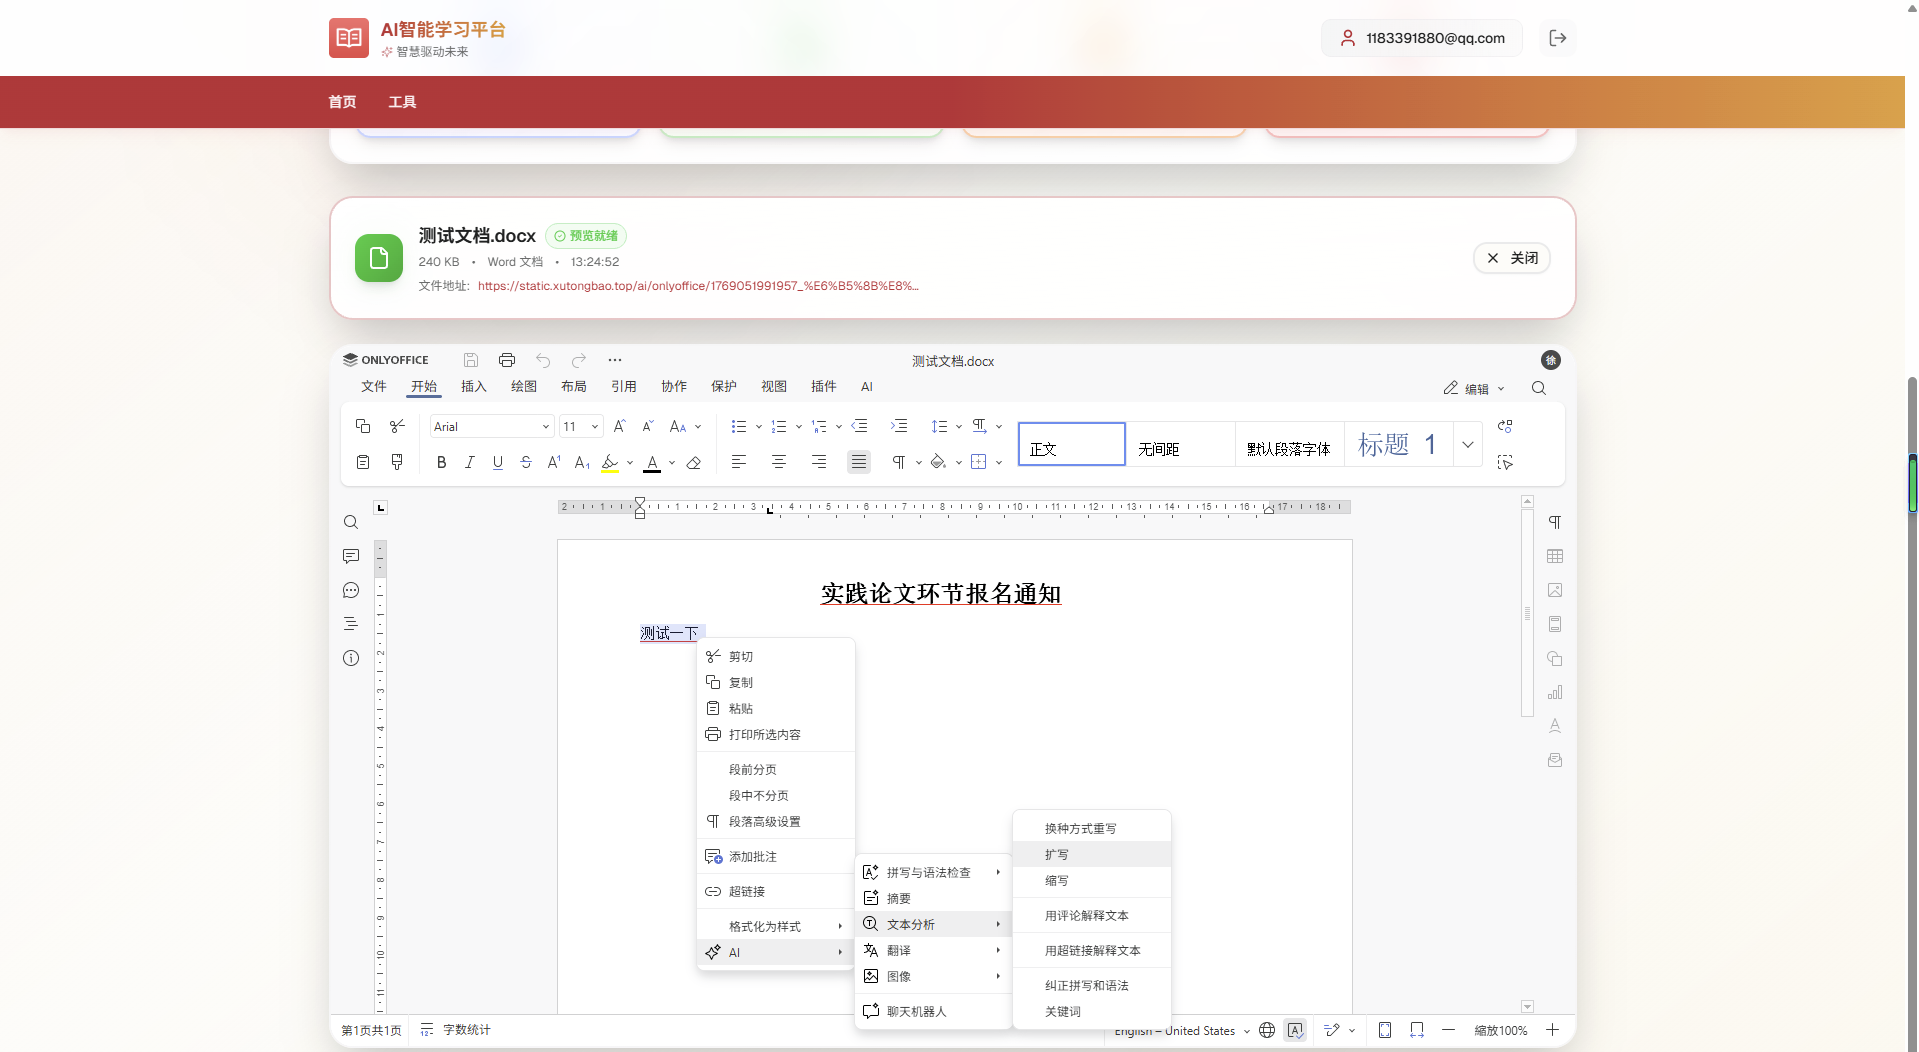The image size is (1919, 1052).
Task: Click the clear style eraser icon
Action: (x=694, y=462)
